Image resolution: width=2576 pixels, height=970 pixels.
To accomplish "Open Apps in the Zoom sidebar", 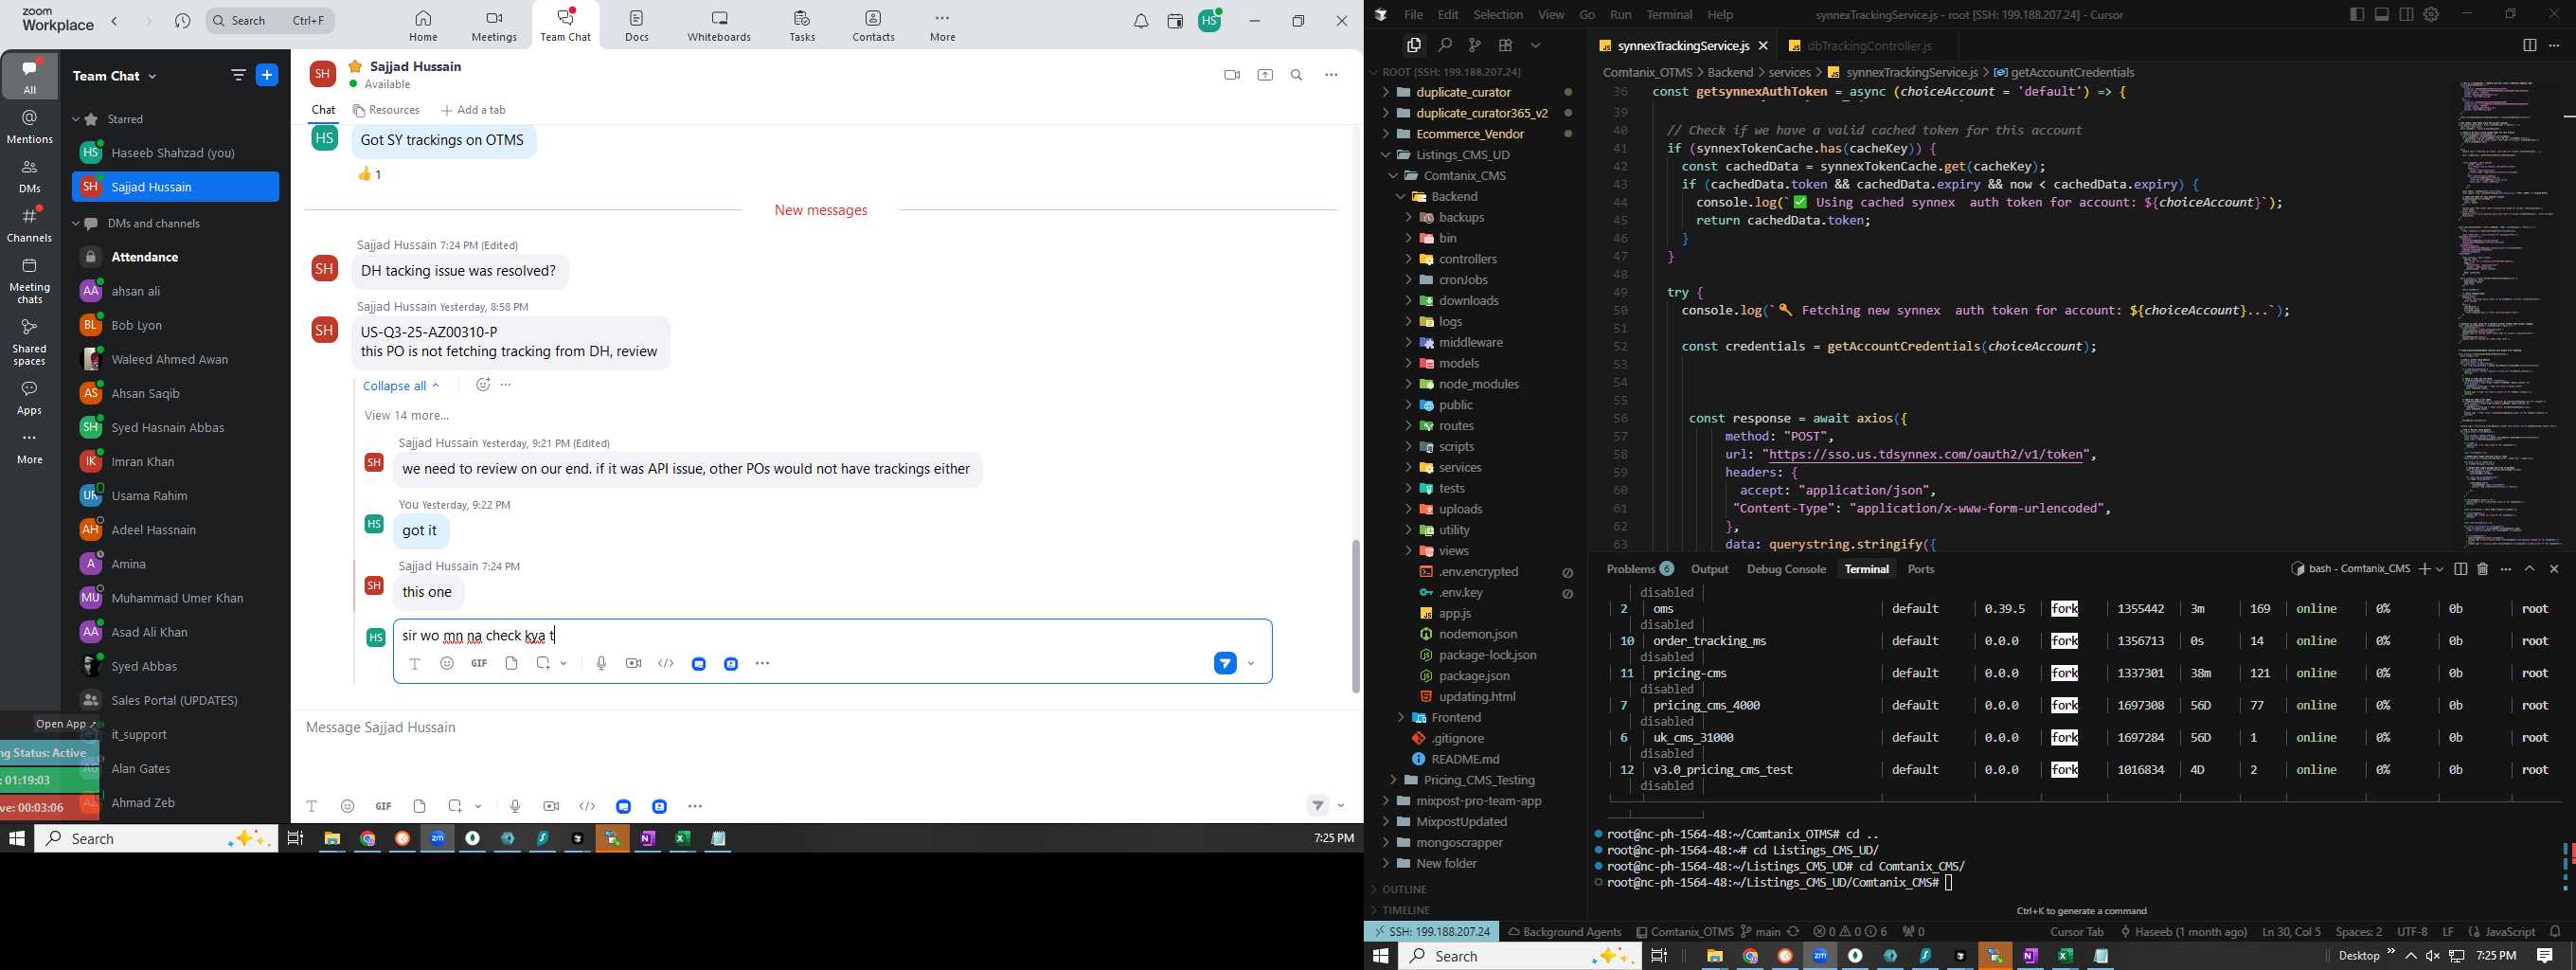I will [x=30, y=397].
